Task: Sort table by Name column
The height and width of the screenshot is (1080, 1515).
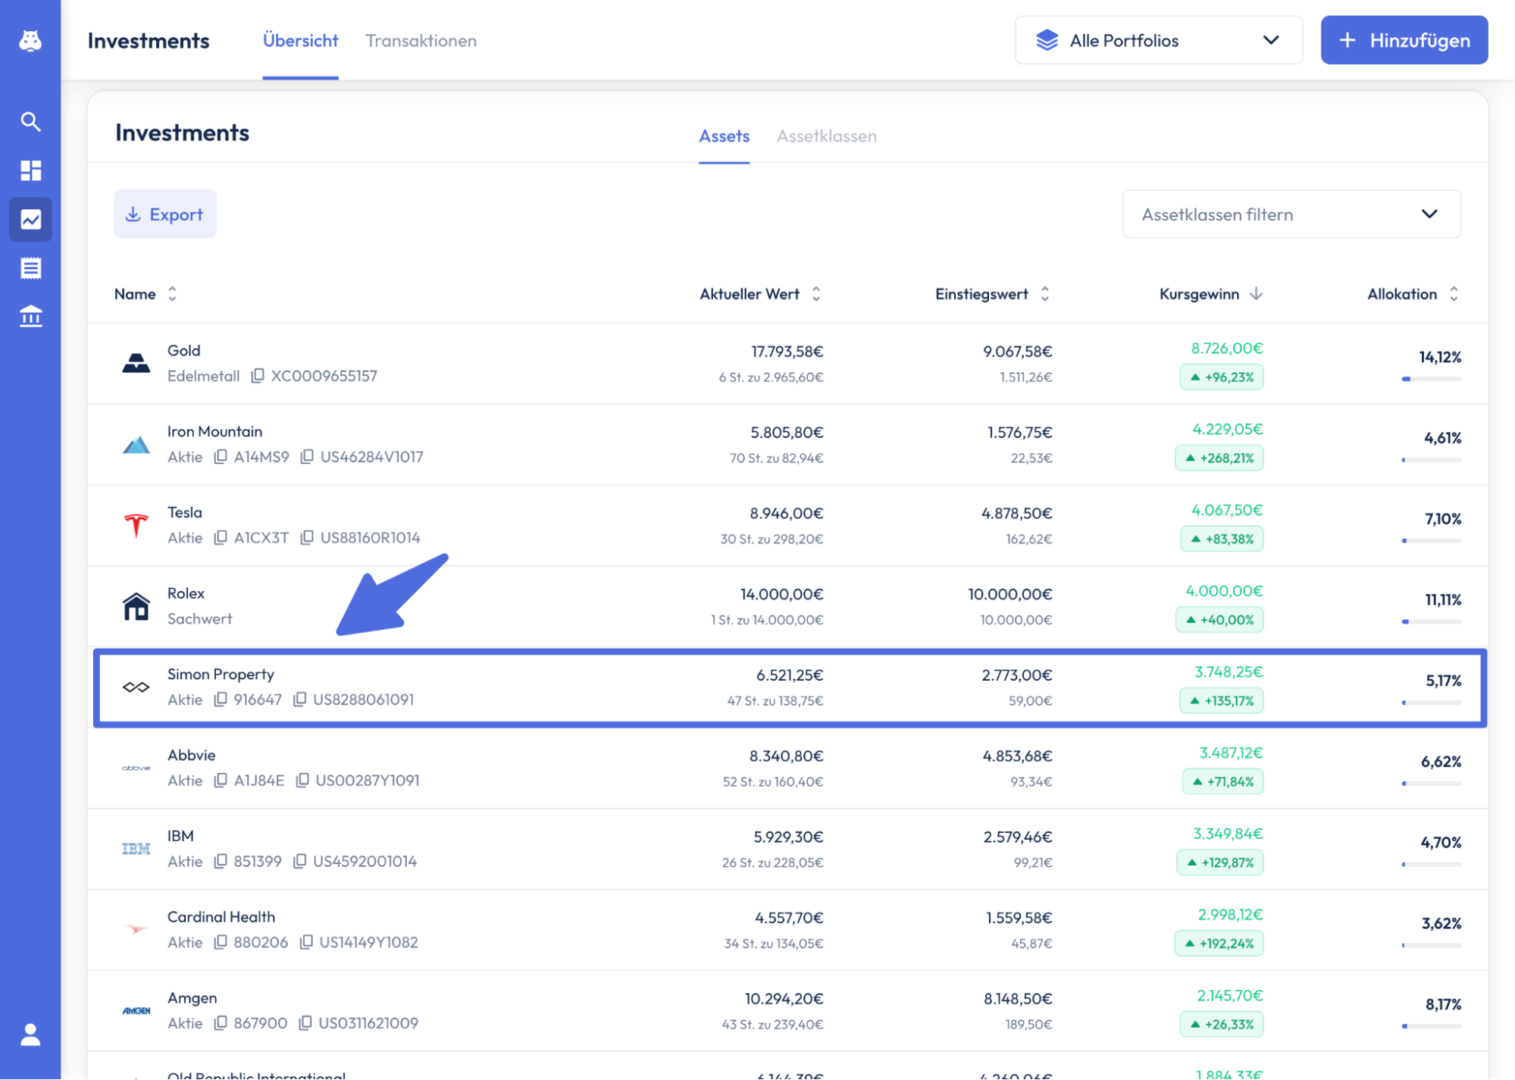Action: click(x=145, y=294)
